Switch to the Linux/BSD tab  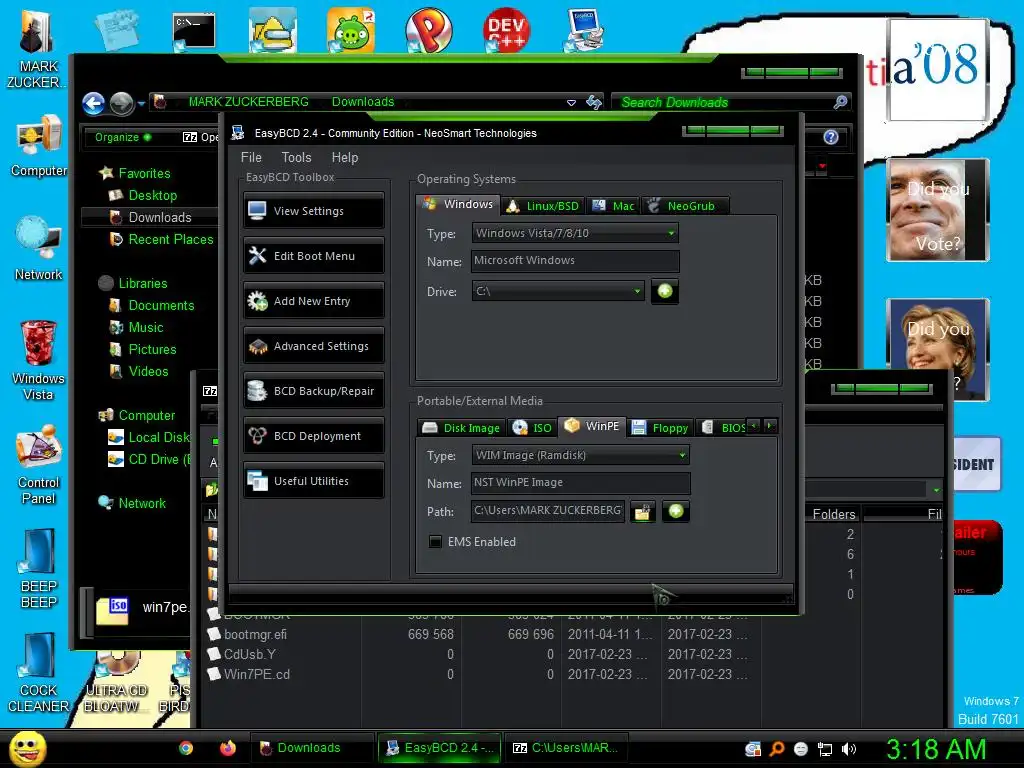click(x=543, y=206)
